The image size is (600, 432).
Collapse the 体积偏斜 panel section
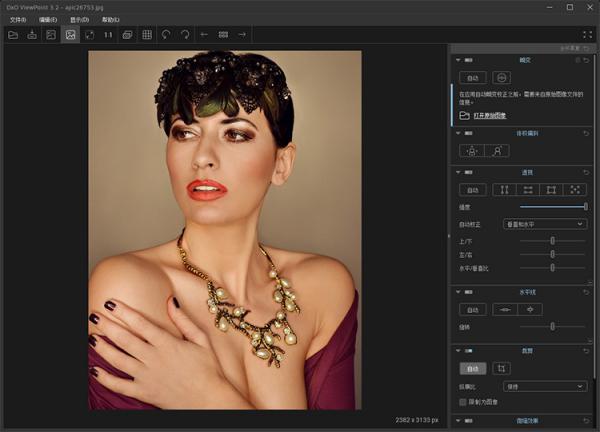tap(458, 131)
